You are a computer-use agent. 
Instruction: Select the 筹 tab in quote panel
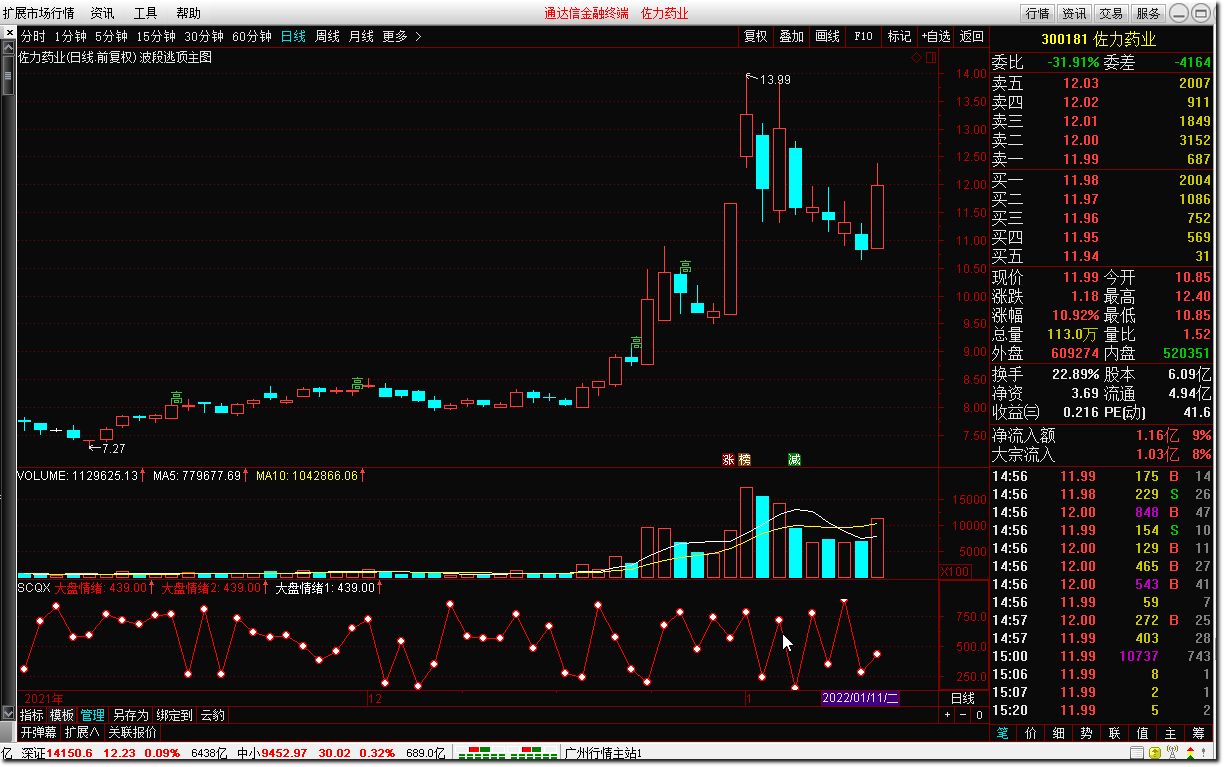[1198, 733]
